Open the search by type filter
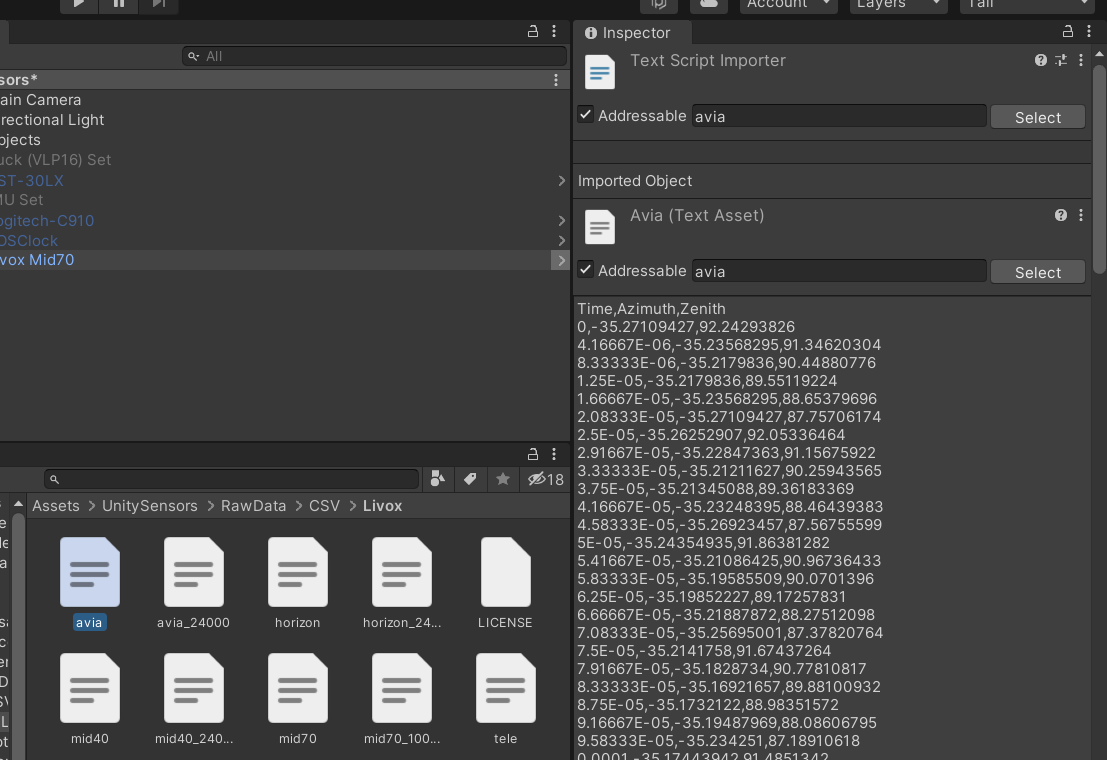The image size is (1107, 760). point(436,479)
